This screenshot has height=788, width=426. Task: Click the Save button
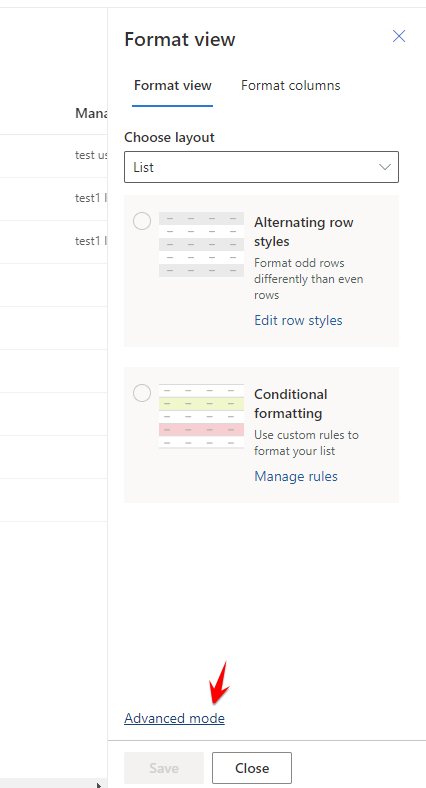[164, 768]
